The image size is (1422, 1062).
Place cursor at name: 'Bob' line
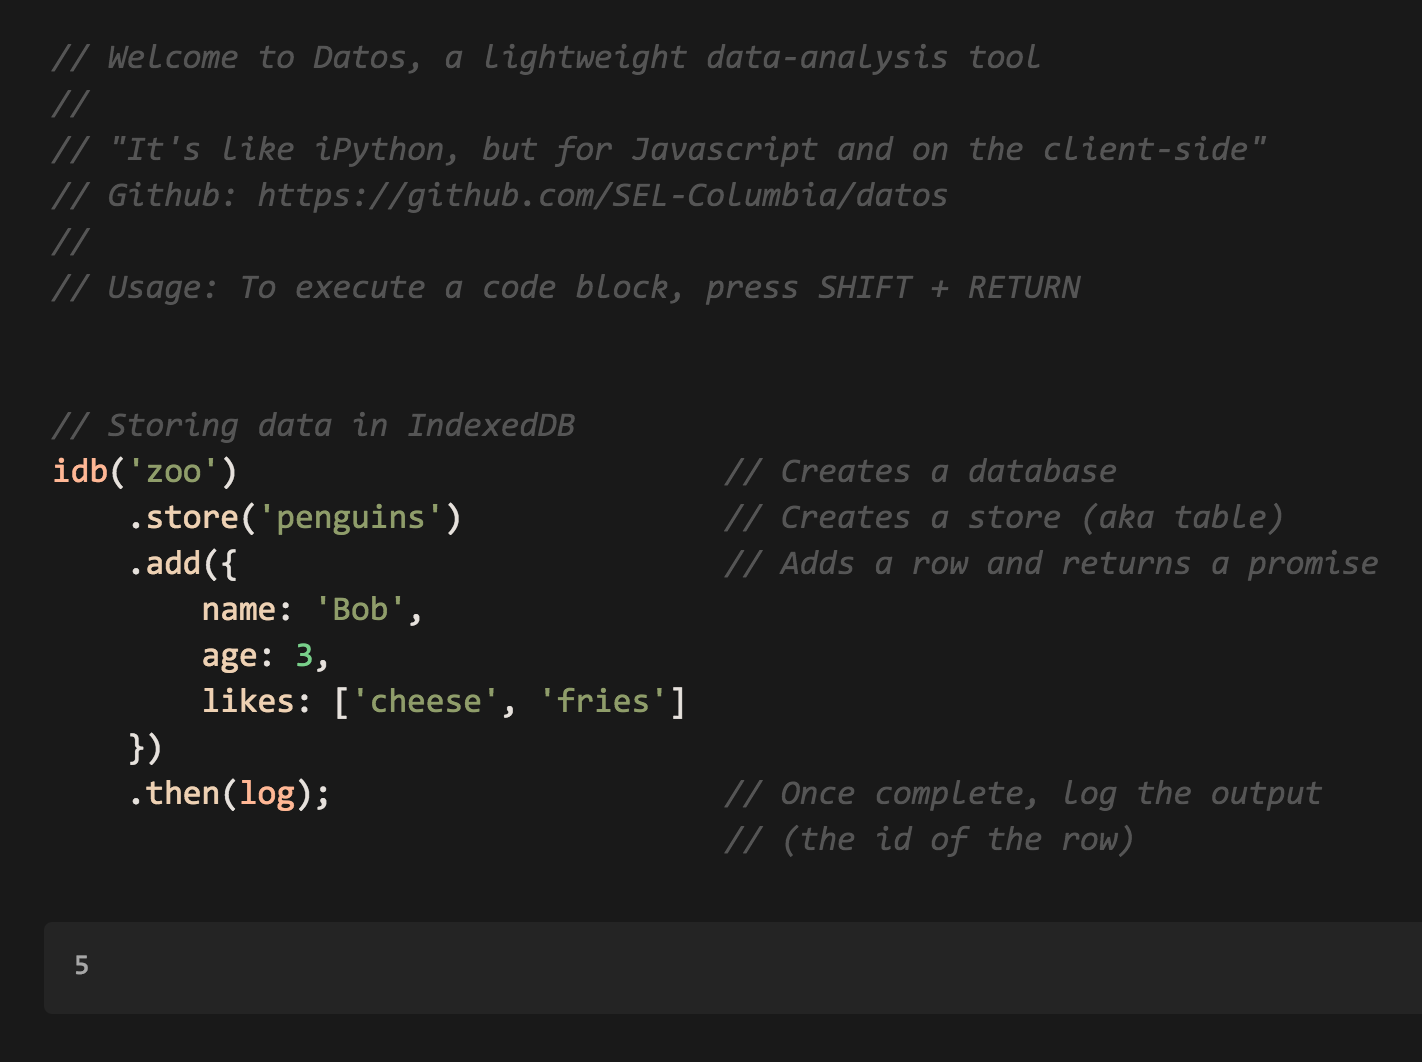312,609
